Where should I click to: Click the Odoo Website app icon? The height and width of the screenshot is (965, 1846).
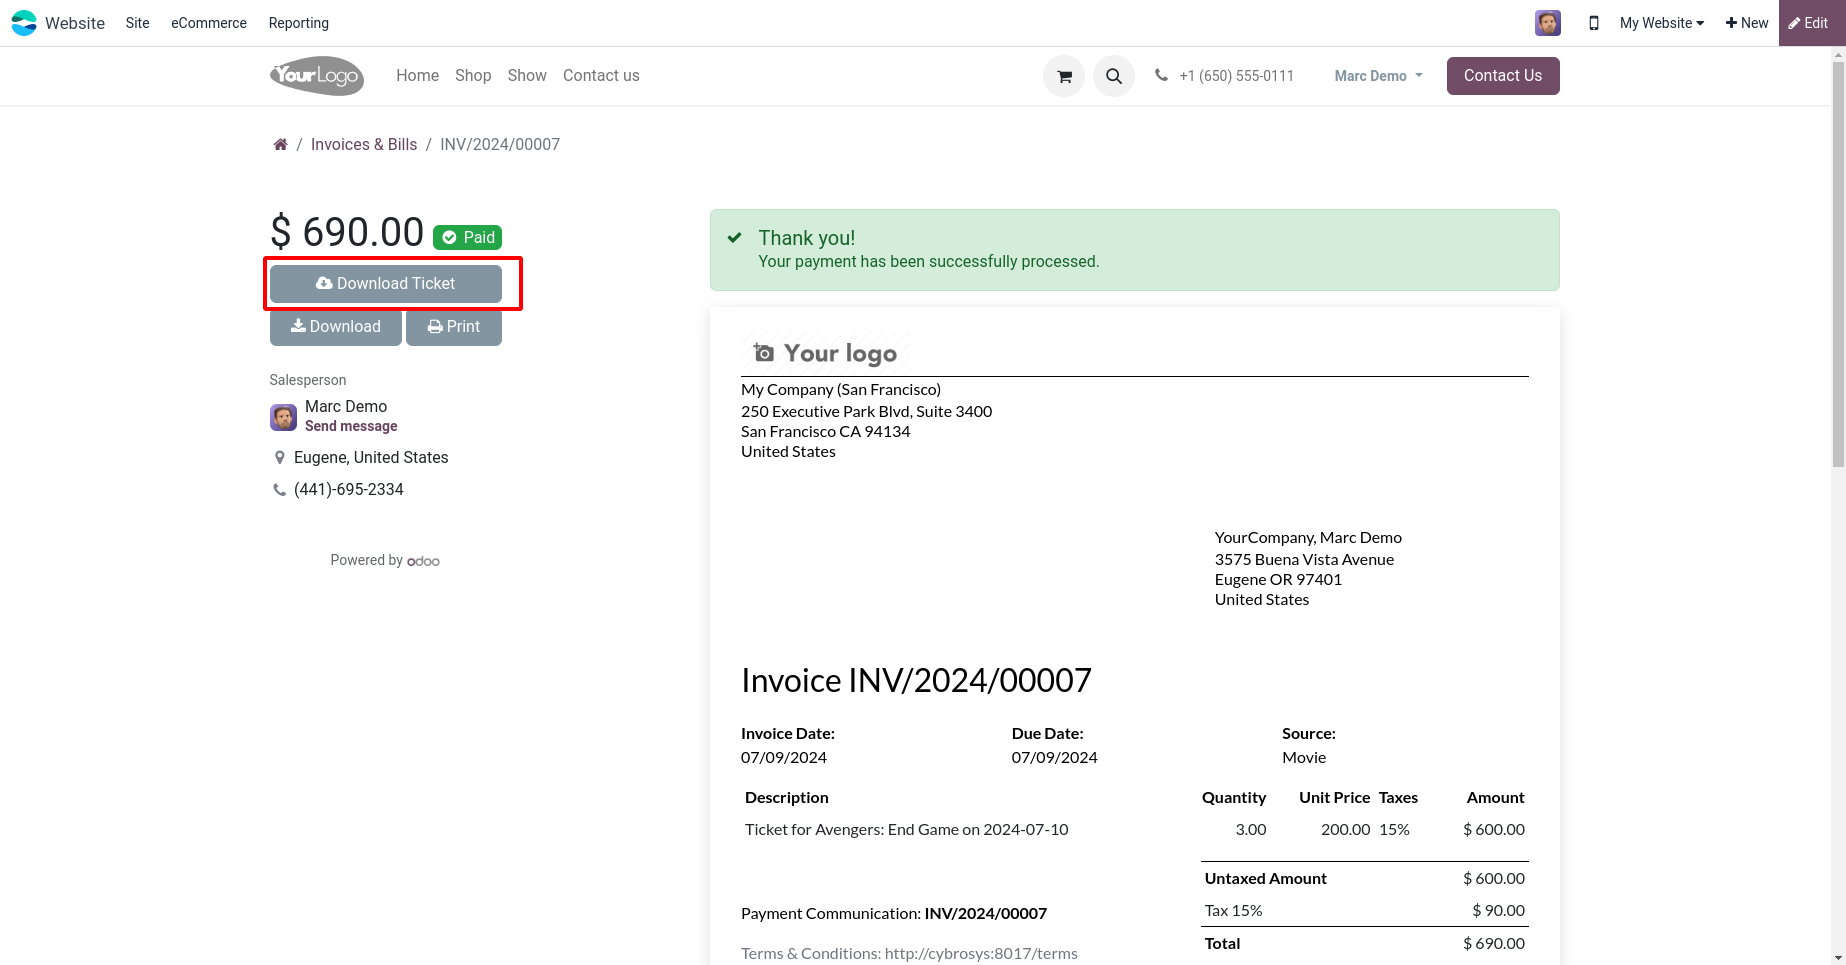pyautogui.click(x=24, y=23)
